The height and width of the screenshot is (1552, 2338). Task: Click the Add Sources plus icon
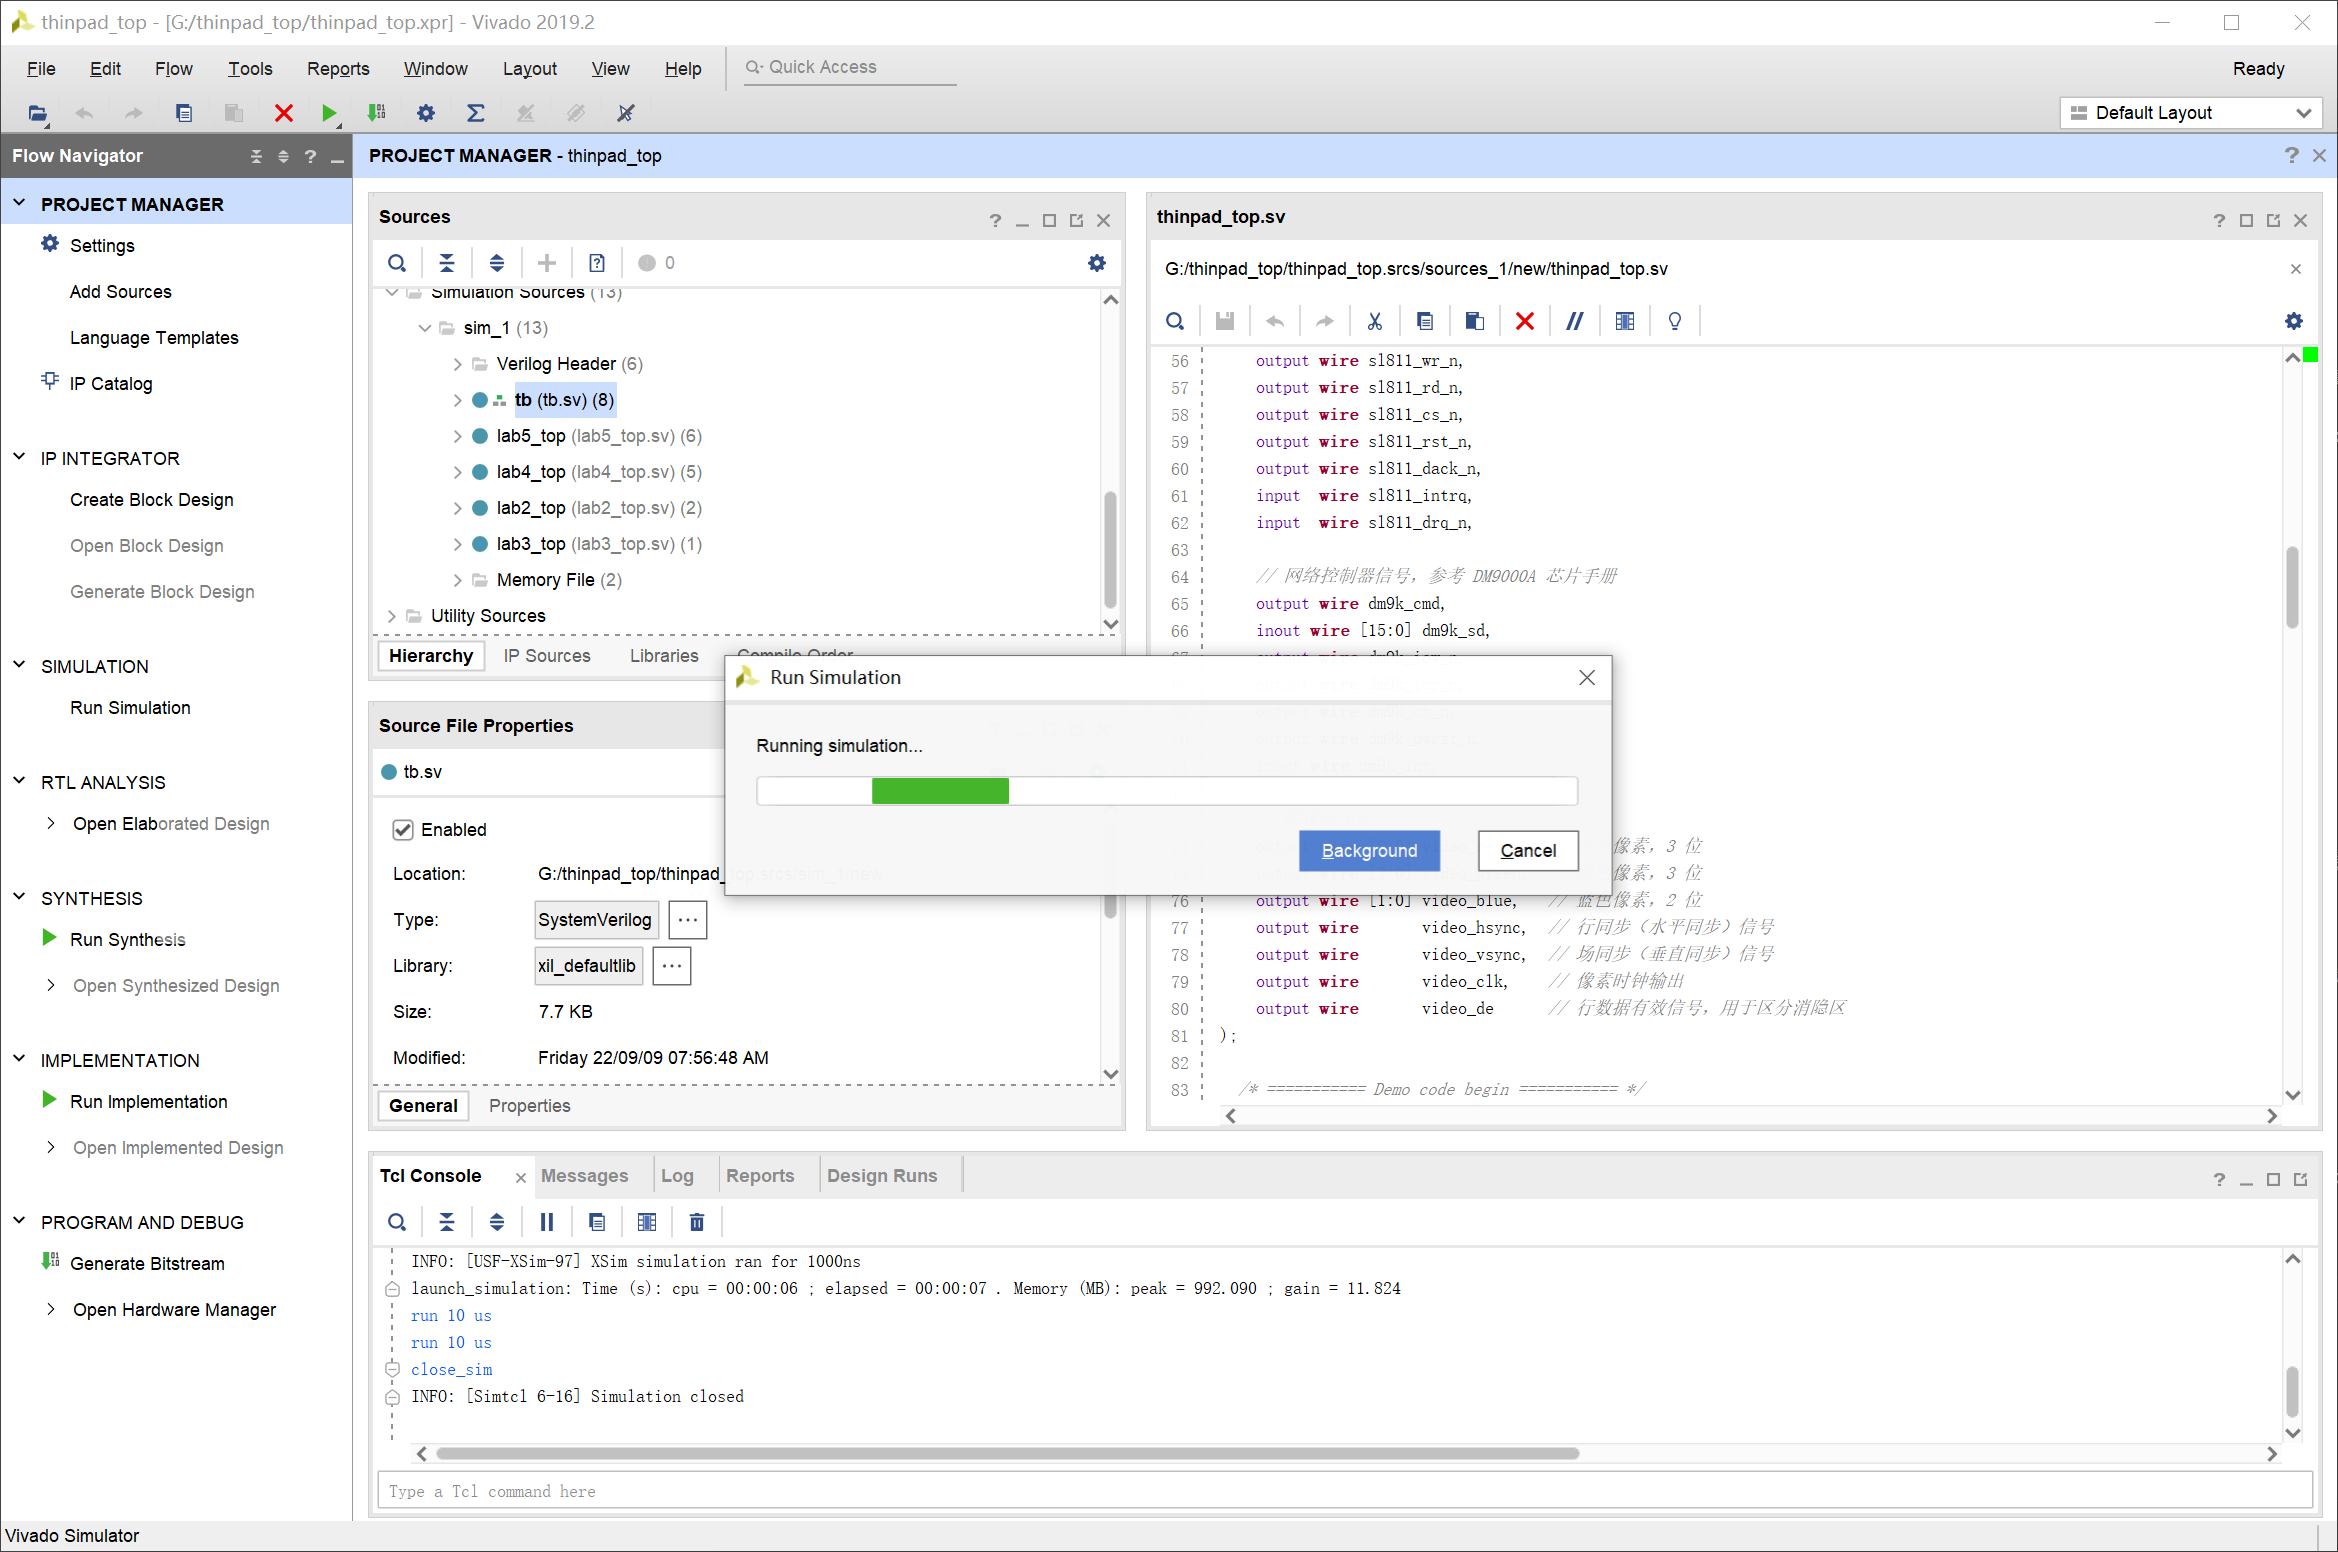pyautogui.click(x=547, y=263)
